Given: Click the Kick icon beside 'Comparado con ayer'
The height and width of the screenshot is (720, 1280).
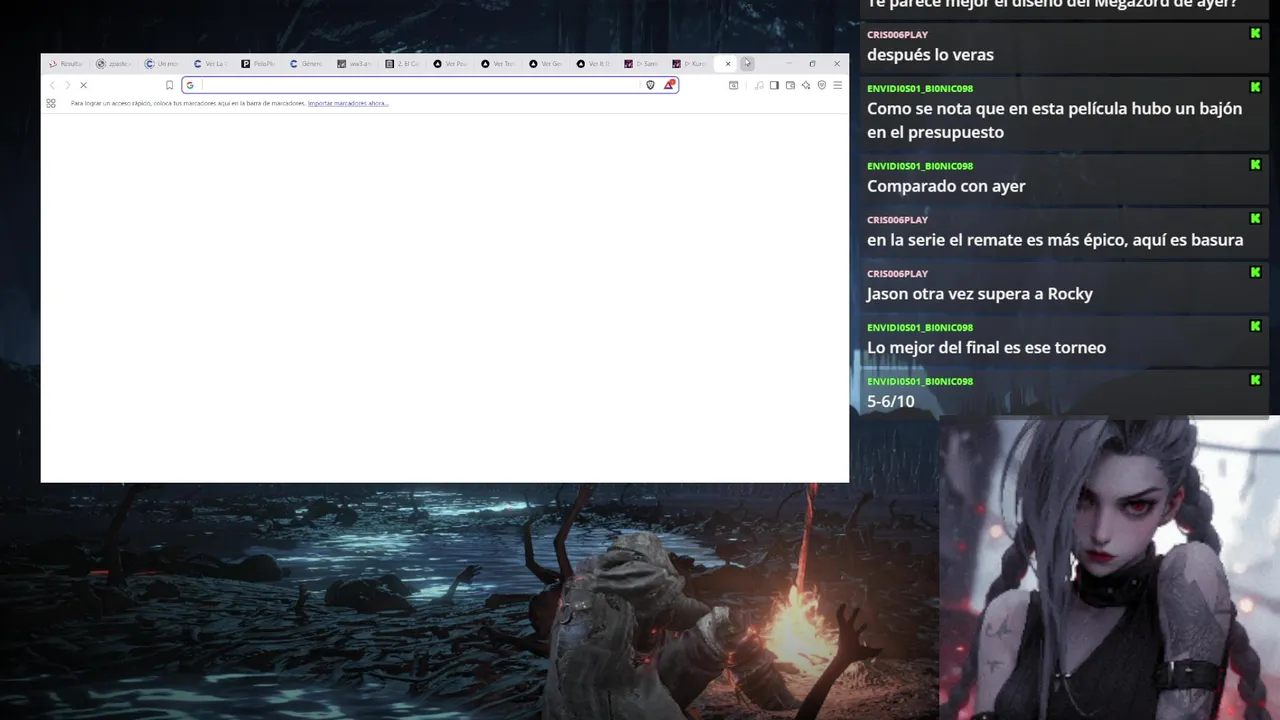Looking at the screenshot, I should click(1255, 165).
